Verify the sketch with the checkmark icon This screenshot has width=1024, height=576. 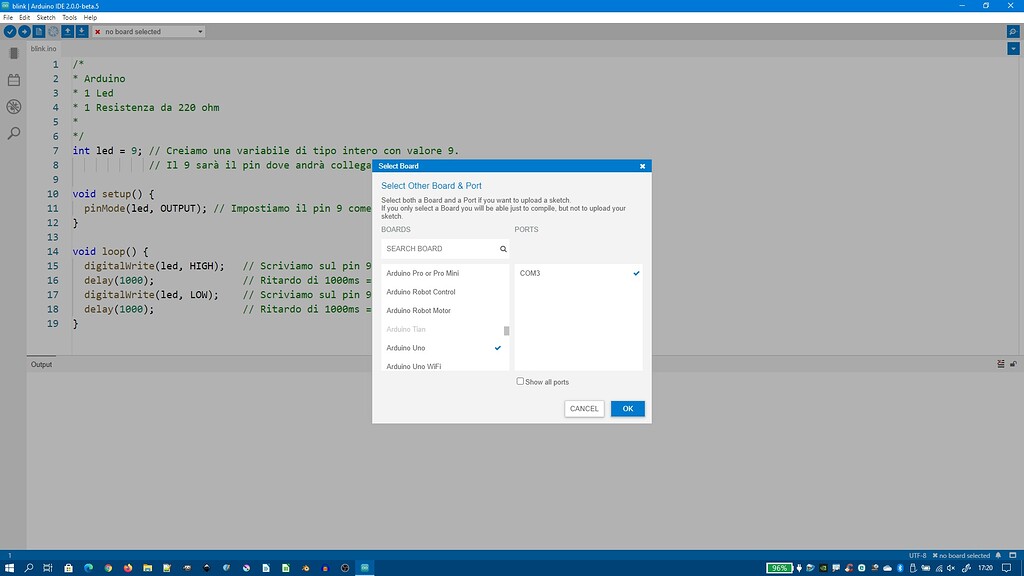coord(10,31)
